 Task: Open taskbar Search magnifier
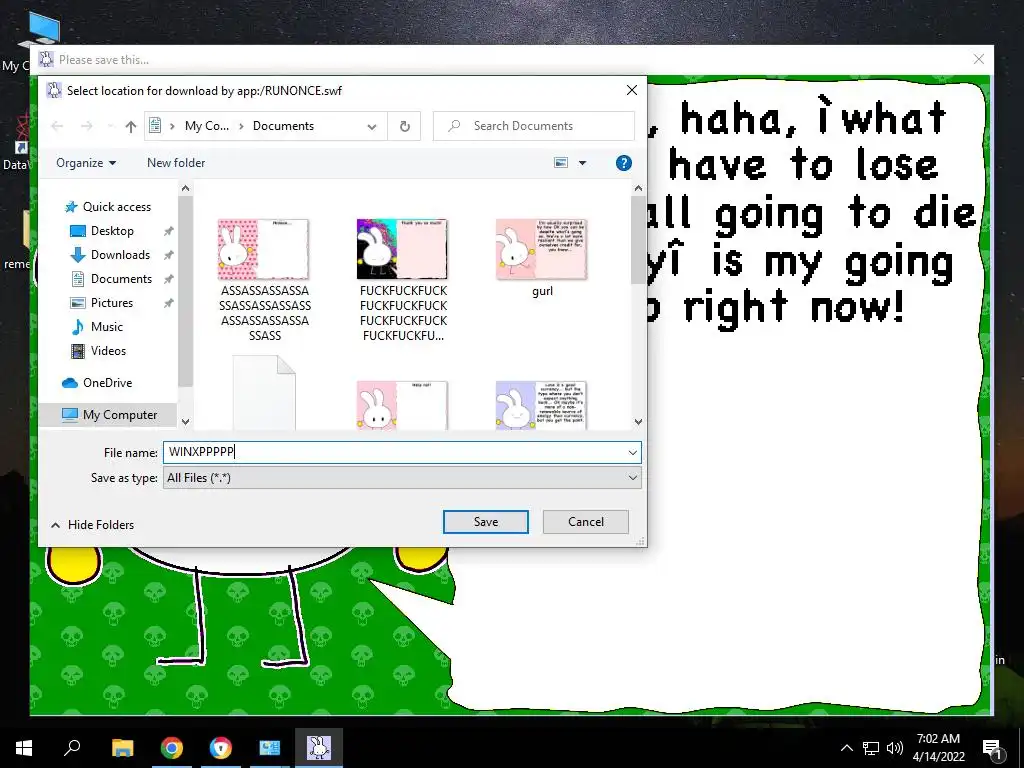(72, 747)
